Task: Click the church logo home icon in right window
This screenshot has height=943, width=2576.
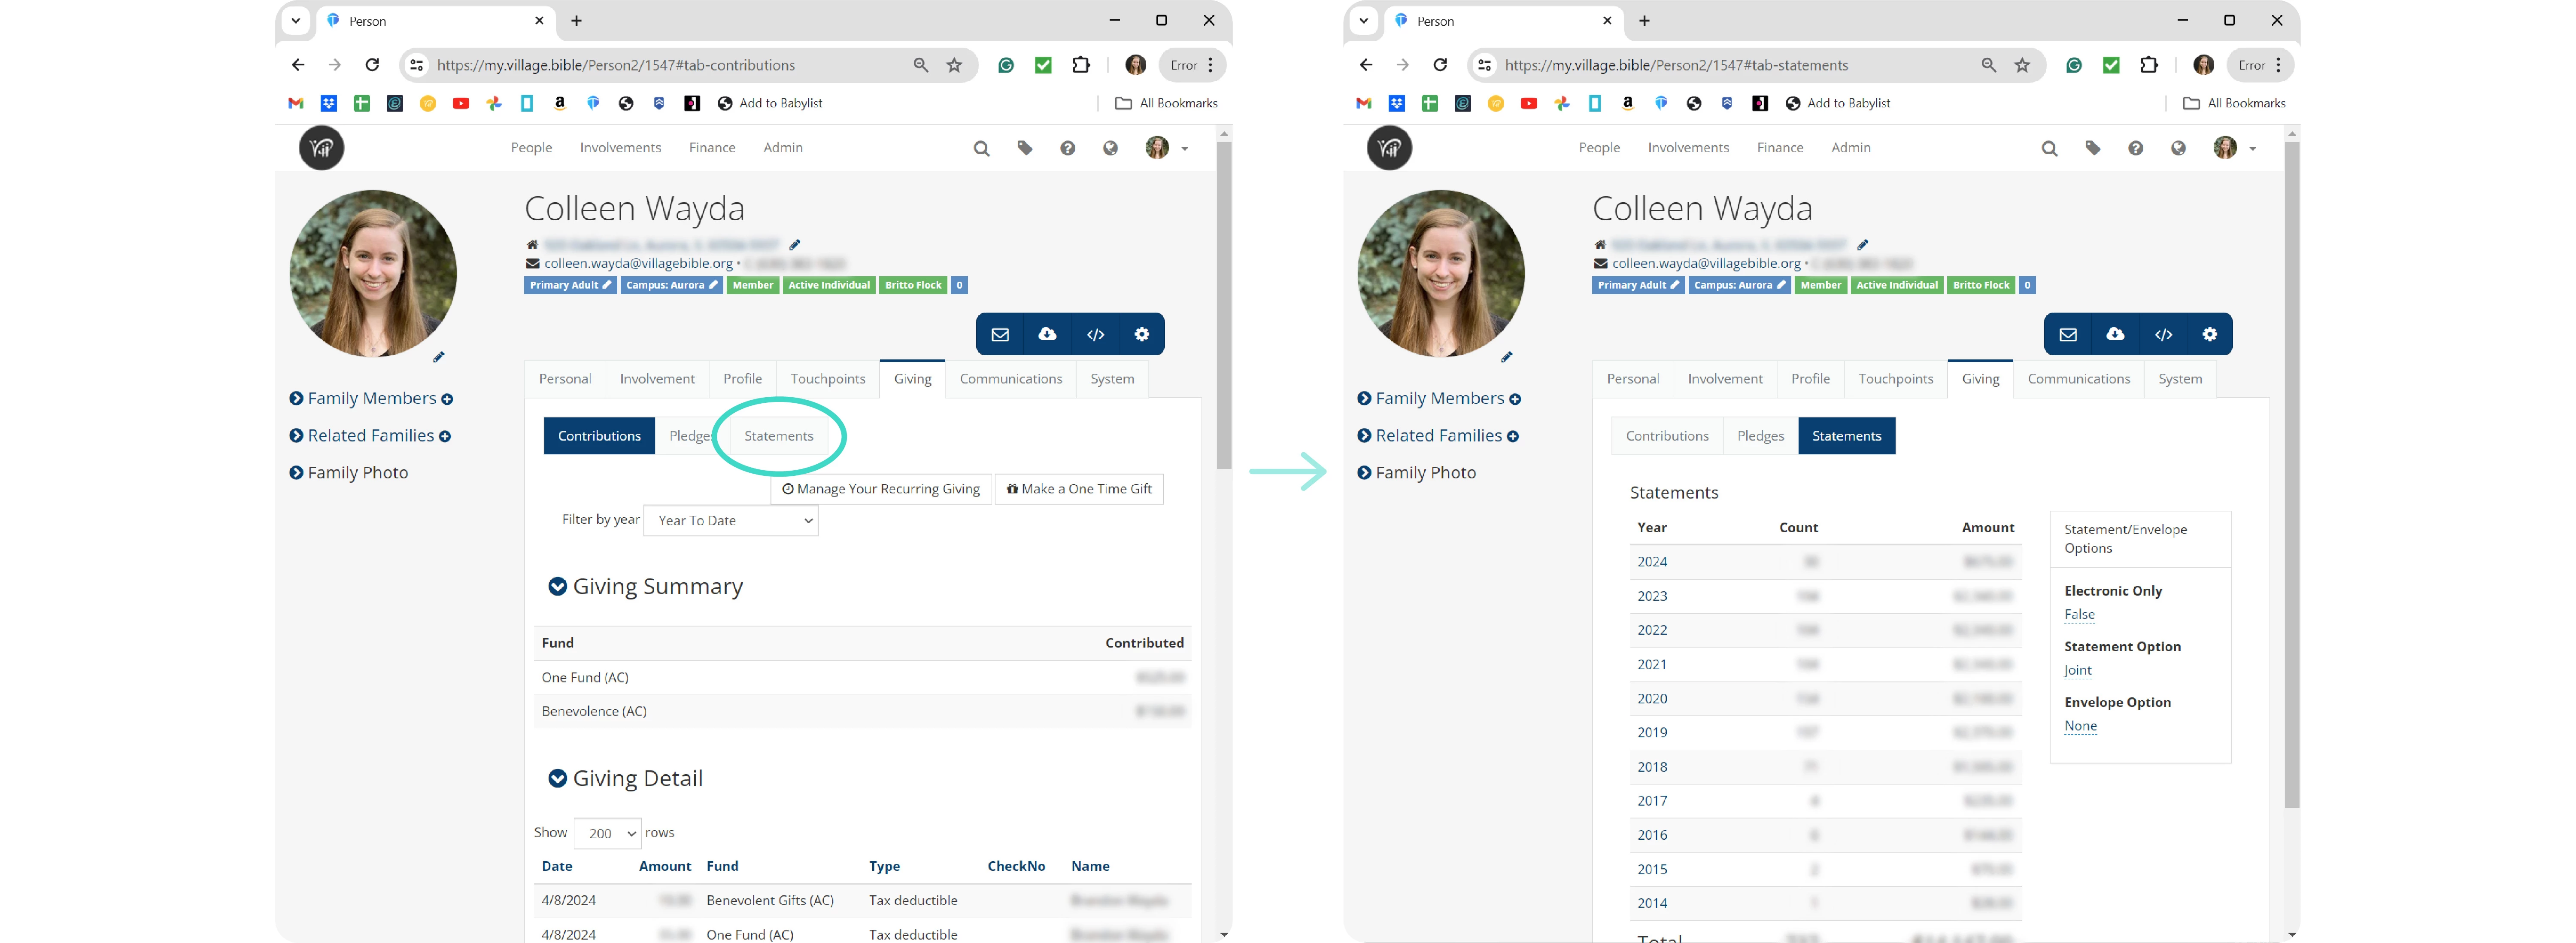Action: tap(1389, 148)
